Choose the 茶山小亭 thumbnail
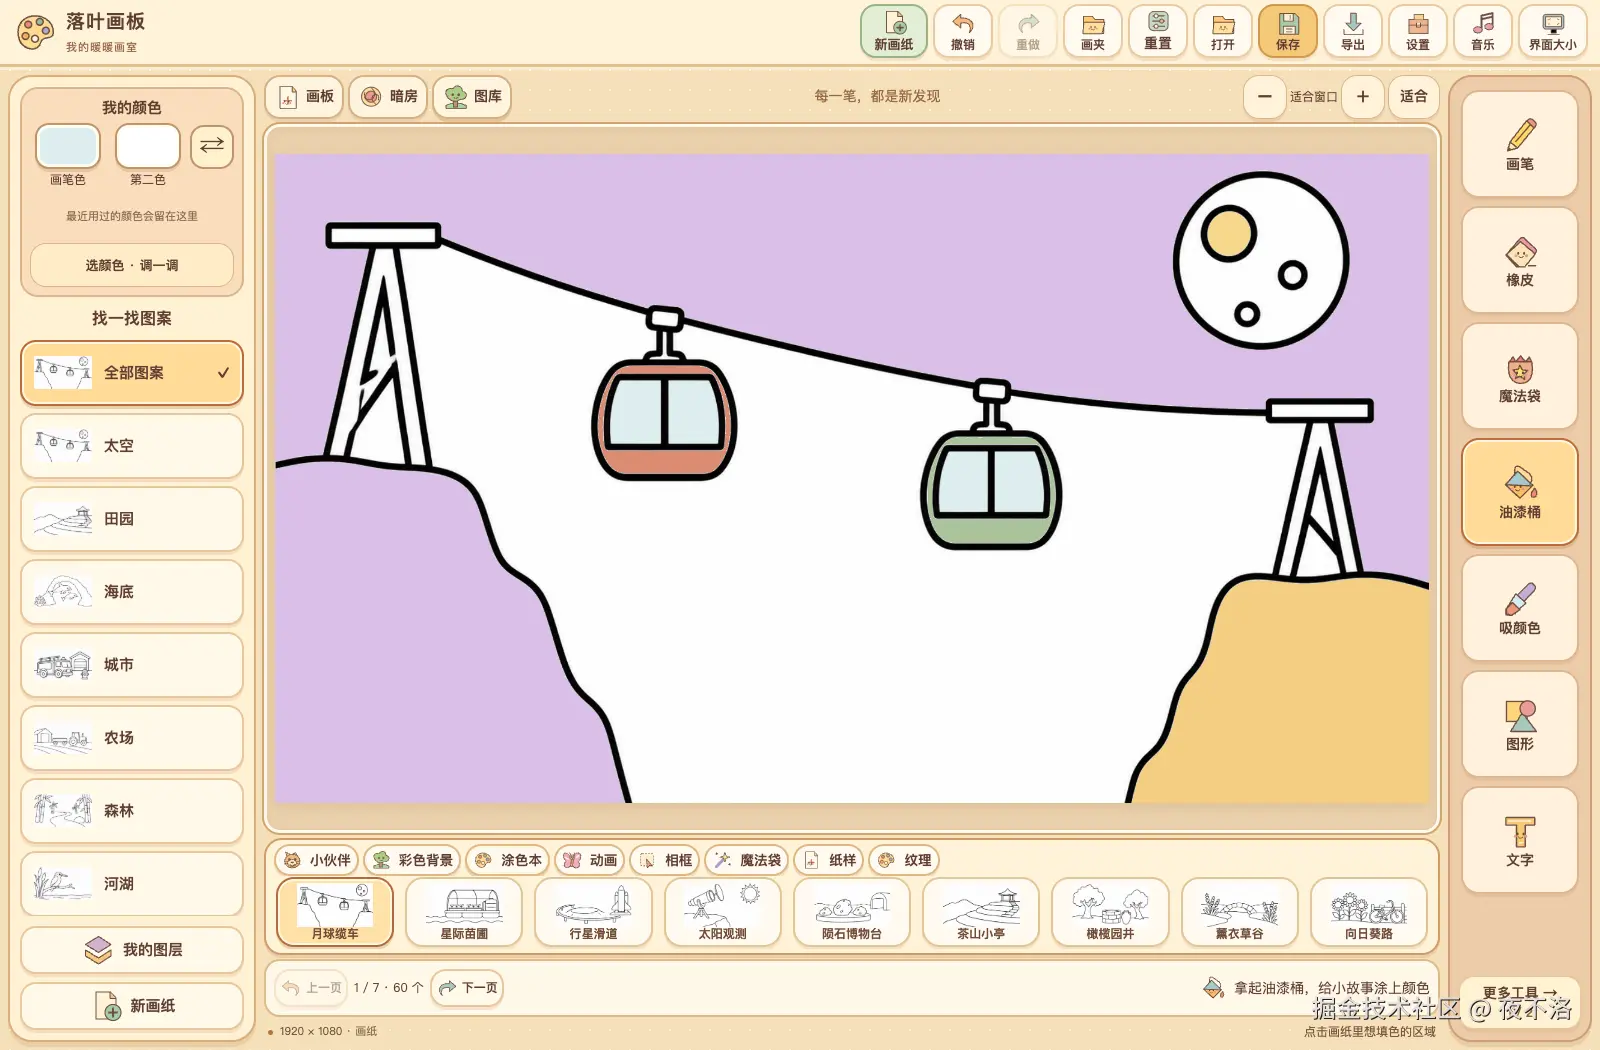1600x1050 pixels. pyautogui.click(x=981, y=912)
